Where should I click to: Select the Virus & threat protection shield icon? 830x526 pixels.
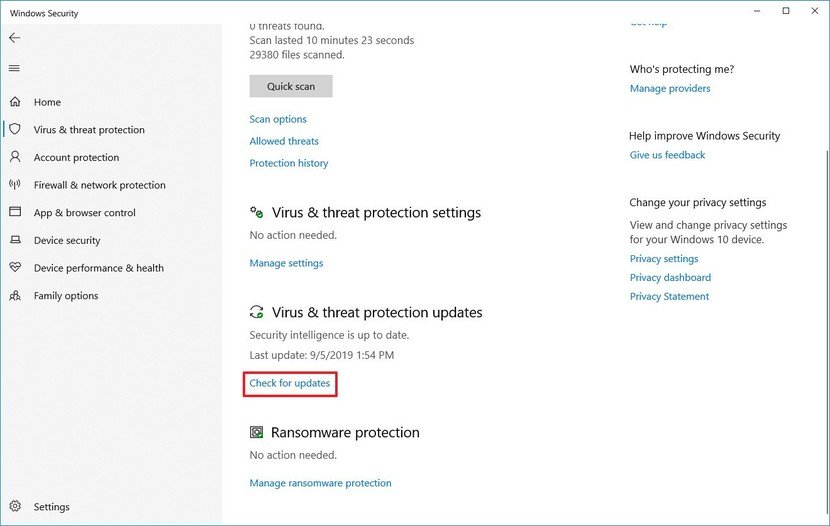click(15, 130)
